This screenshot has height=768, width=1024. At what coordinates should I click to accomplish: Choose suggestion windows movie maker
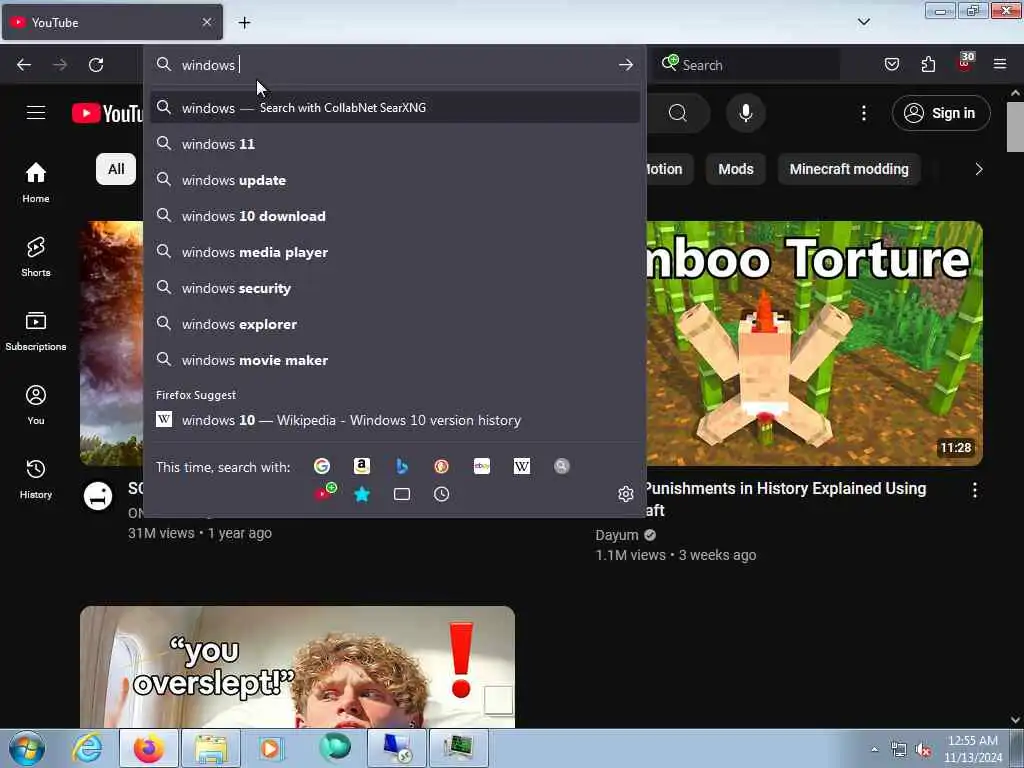[x=395, y=359]
